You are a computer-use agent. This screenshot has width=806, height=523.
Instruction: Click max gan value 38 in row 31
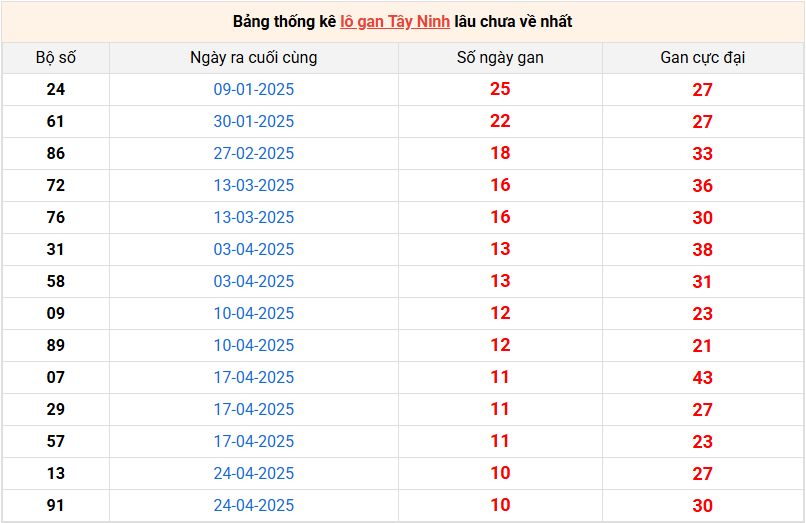click(702, 250)
